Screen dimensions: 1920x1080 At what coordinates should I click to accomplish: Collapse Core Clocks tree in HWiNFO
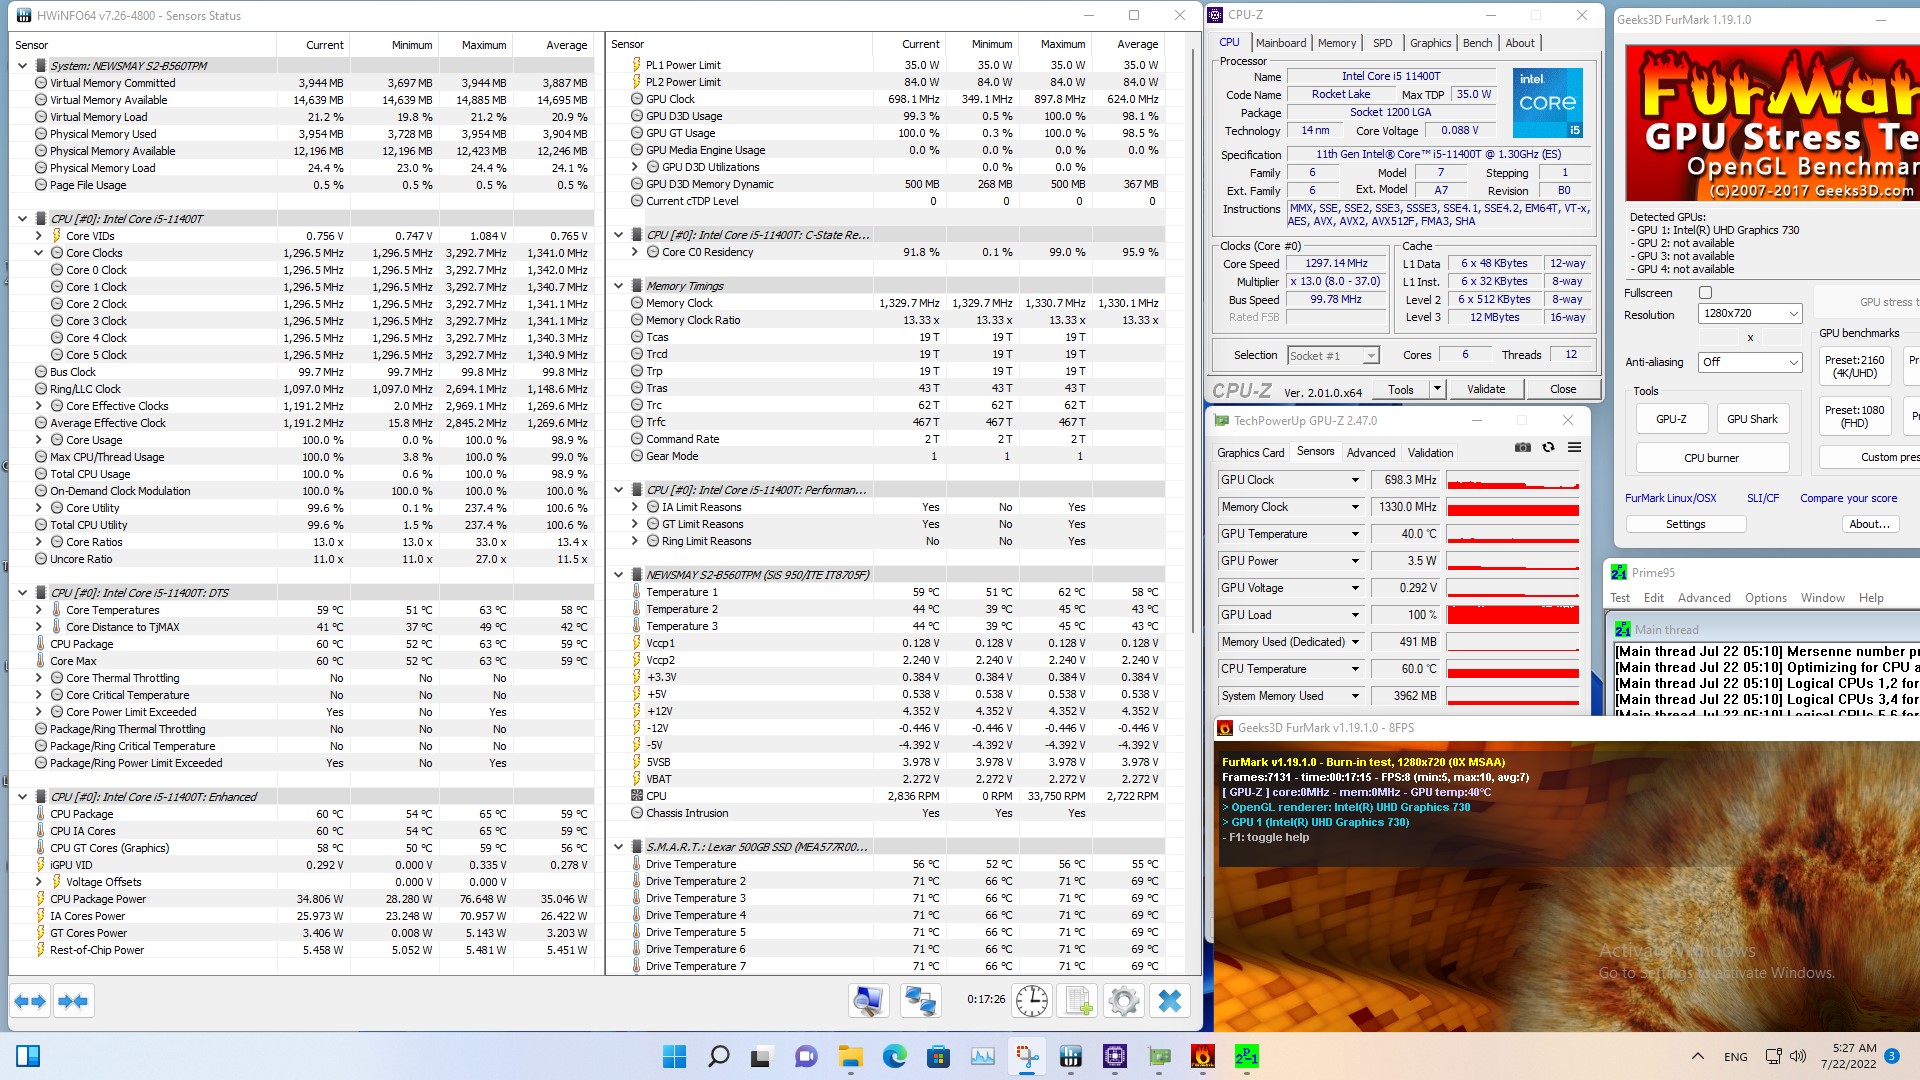coord(39,253)
